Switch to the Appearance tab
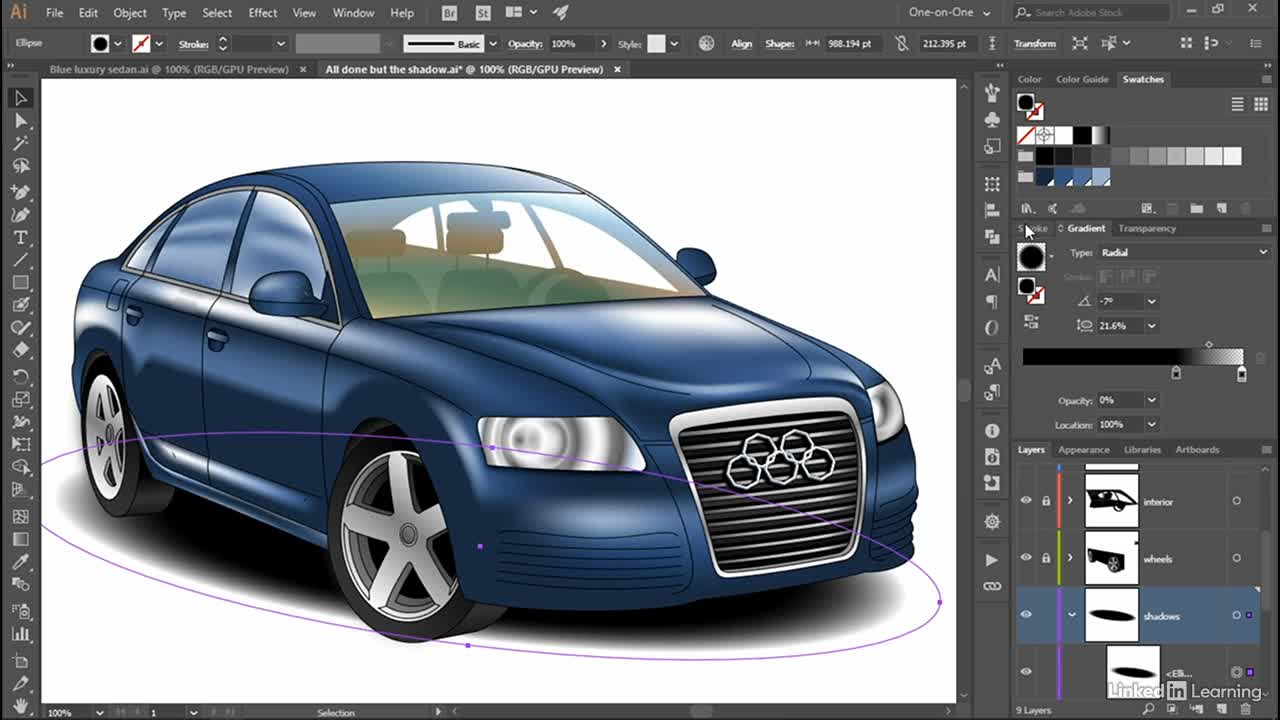Image resolution: width=1280 pixels, height=720 pixels. point(1084,449)
